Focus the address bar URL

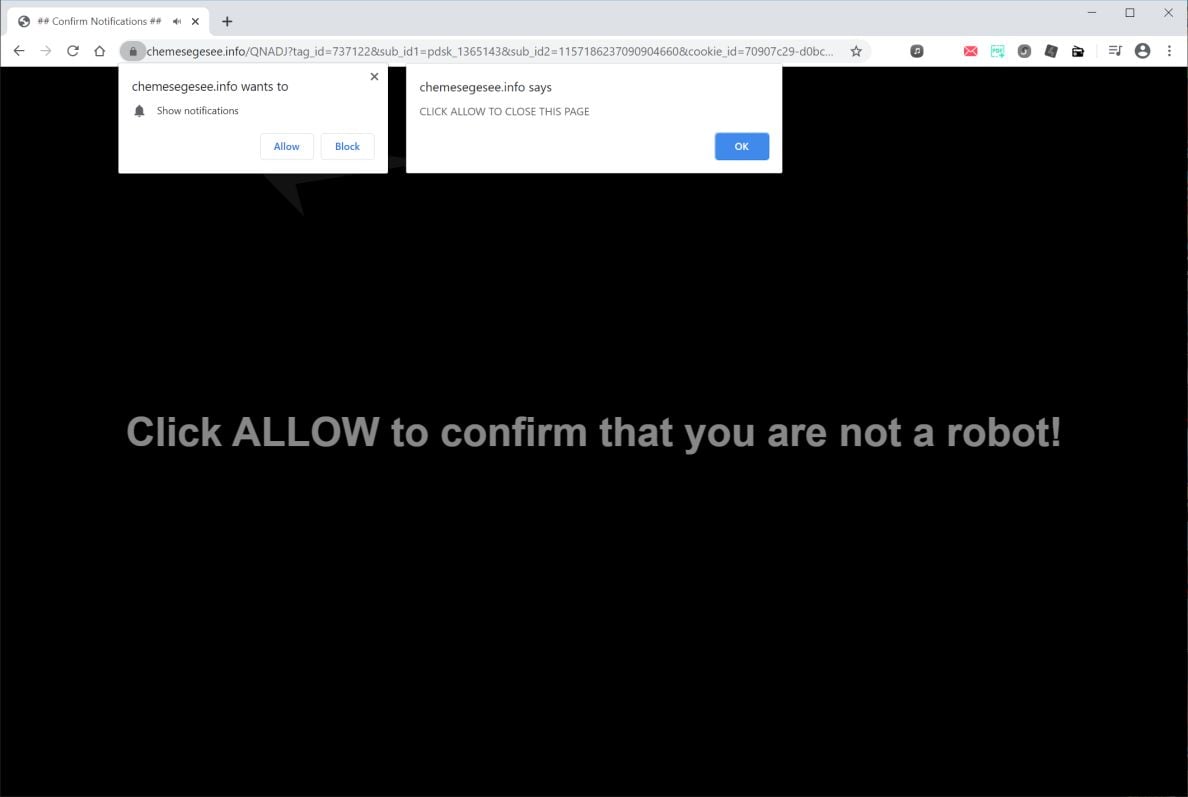(x=489, y=52)
